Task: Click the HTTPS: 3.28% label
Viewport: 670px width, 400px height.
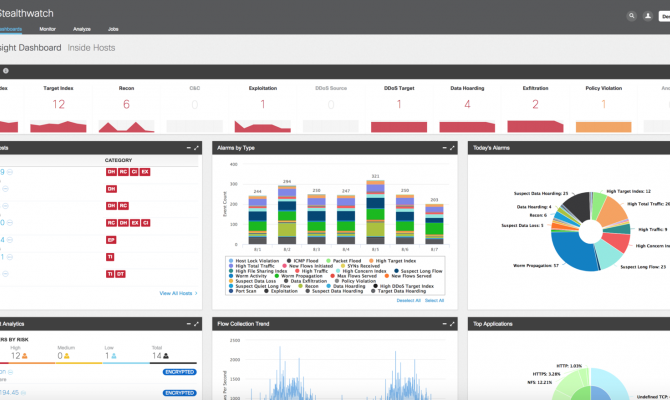Action: tap(547, 374)
